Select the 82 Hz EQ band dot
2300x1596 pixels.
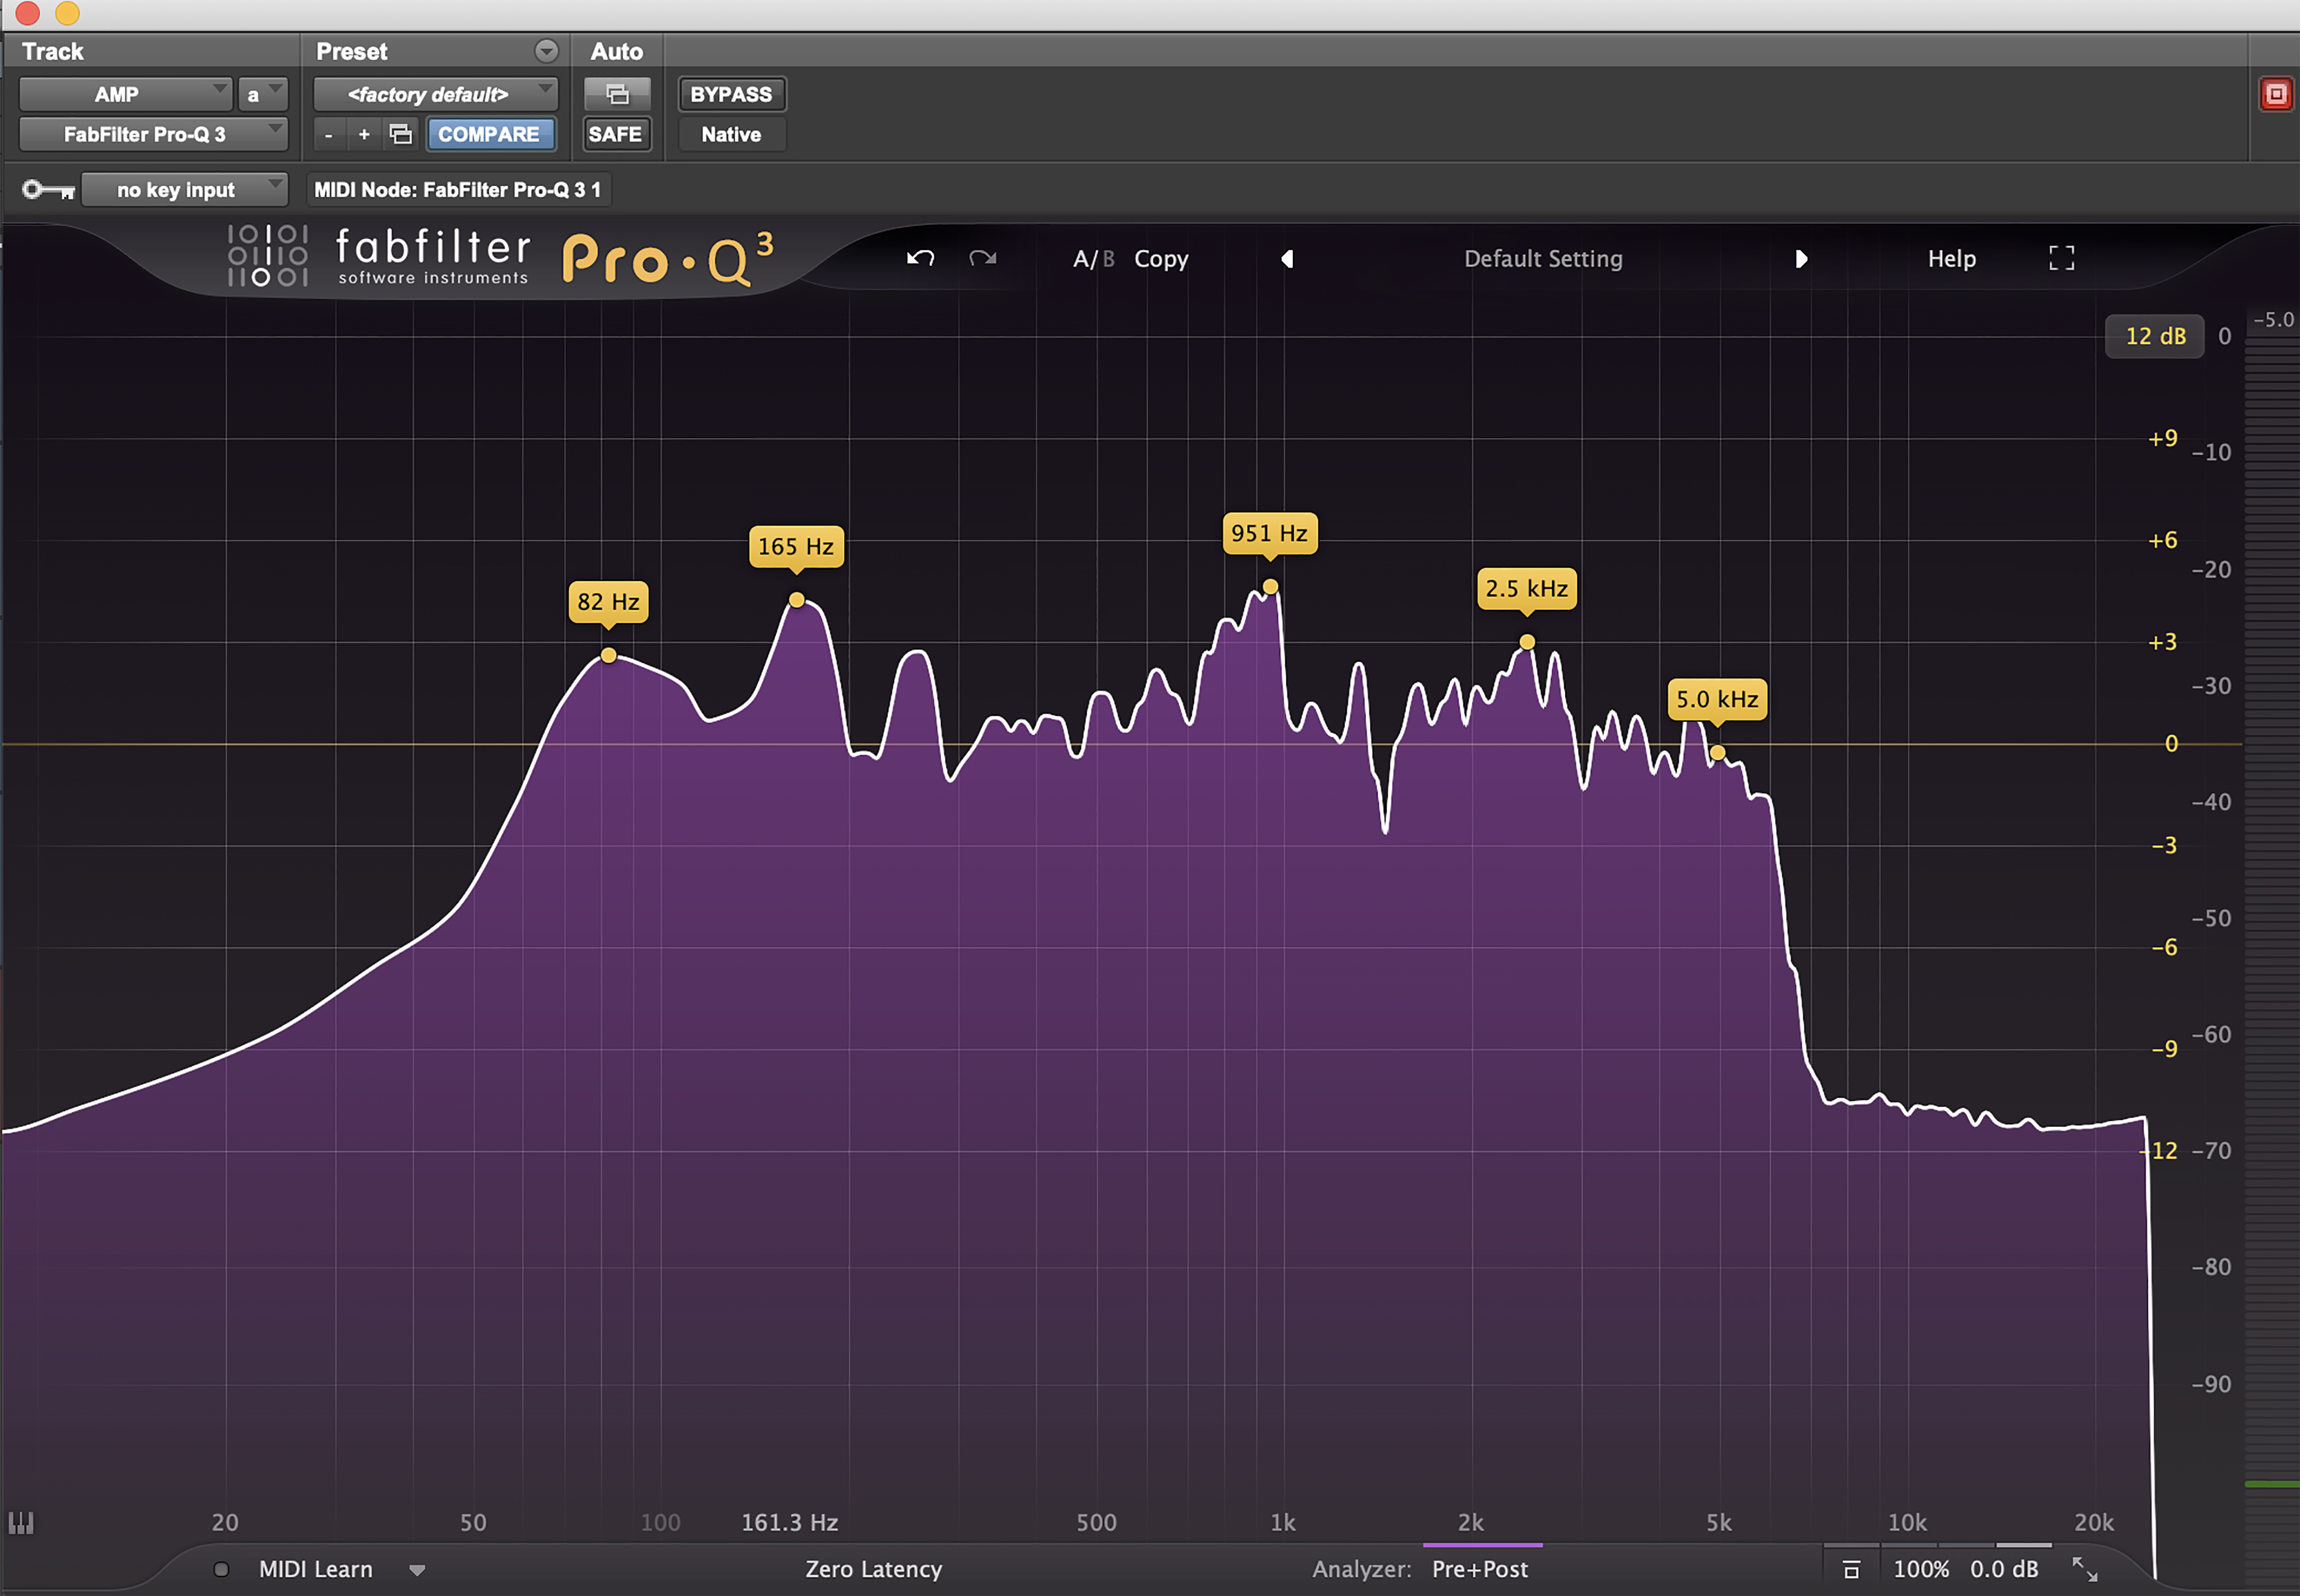(x=608, y=655)
